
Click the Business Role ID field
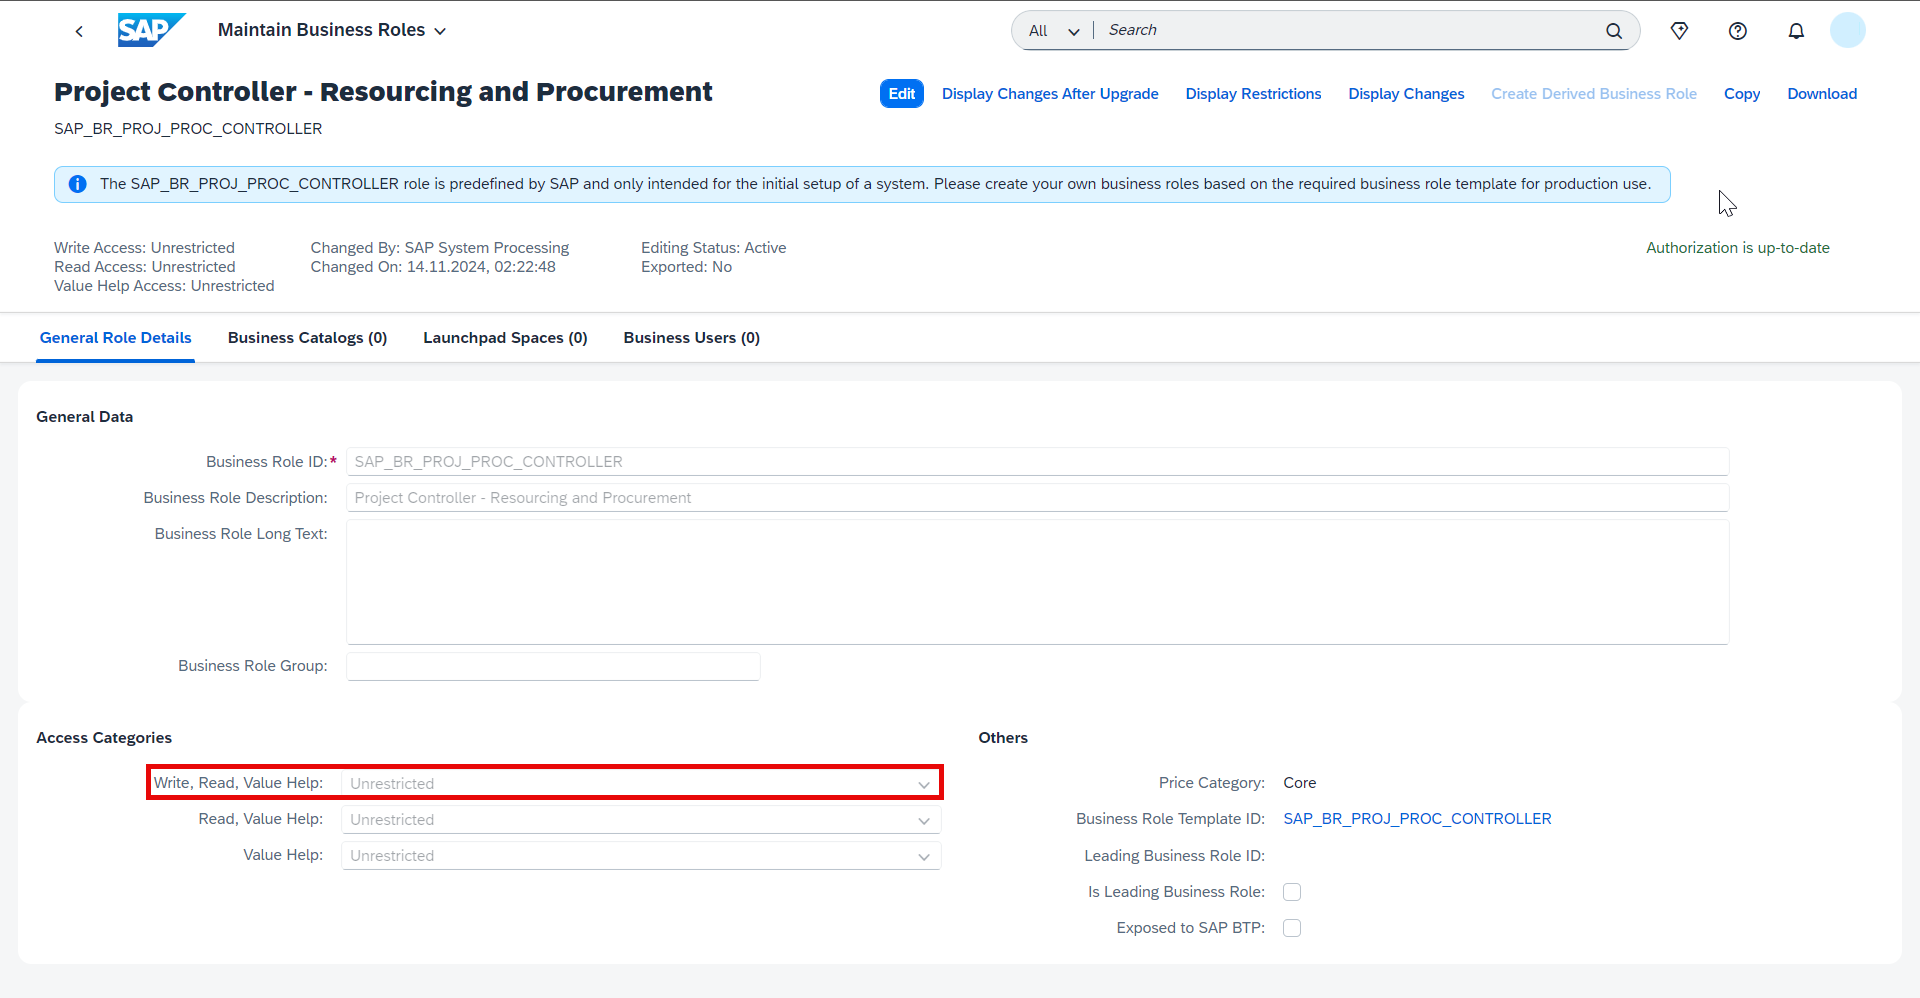click(1037, 462)
